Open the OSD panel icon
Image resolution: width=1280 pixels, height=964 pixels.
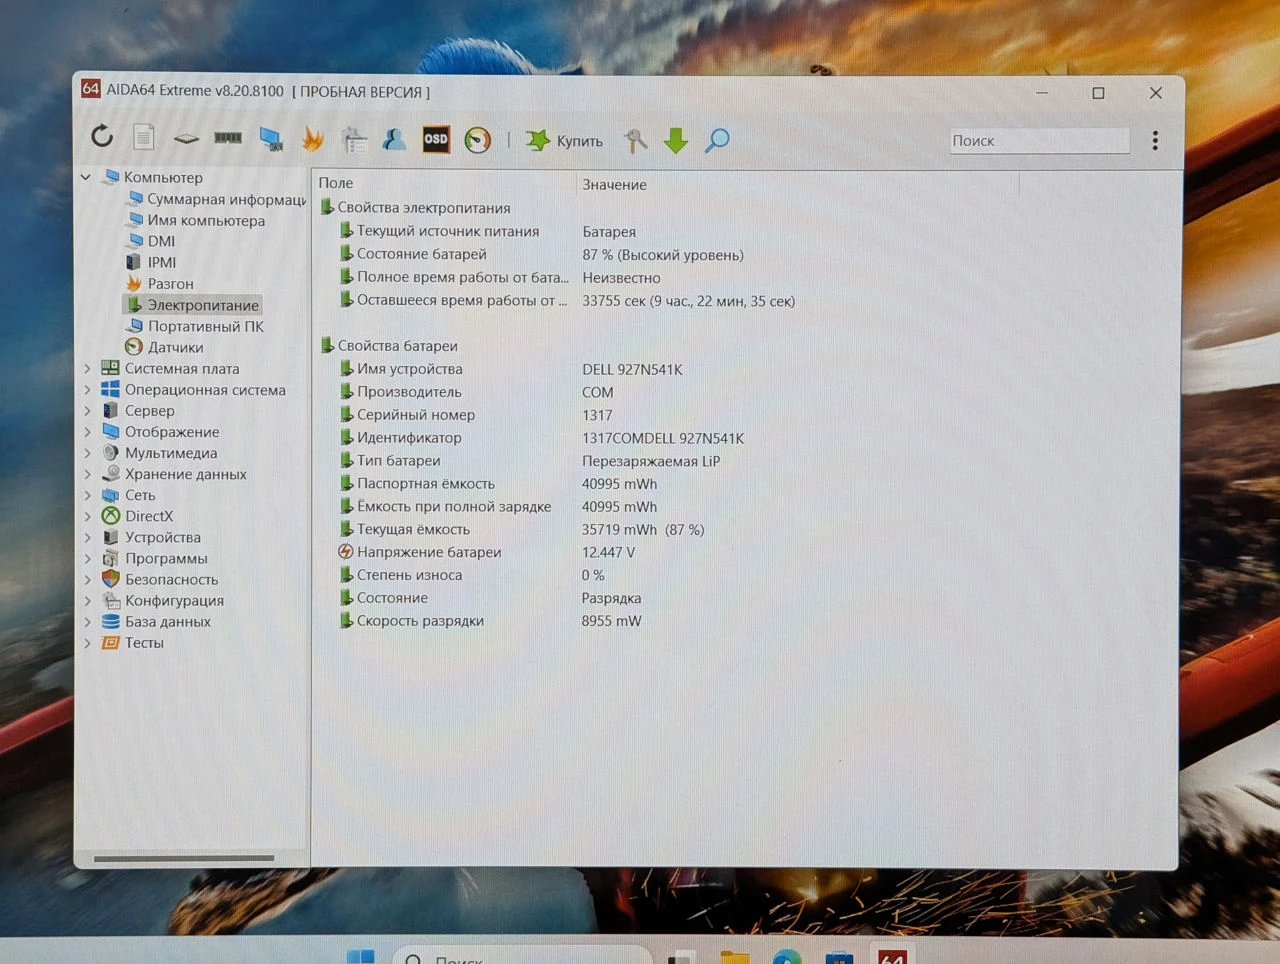coord(436,139)
